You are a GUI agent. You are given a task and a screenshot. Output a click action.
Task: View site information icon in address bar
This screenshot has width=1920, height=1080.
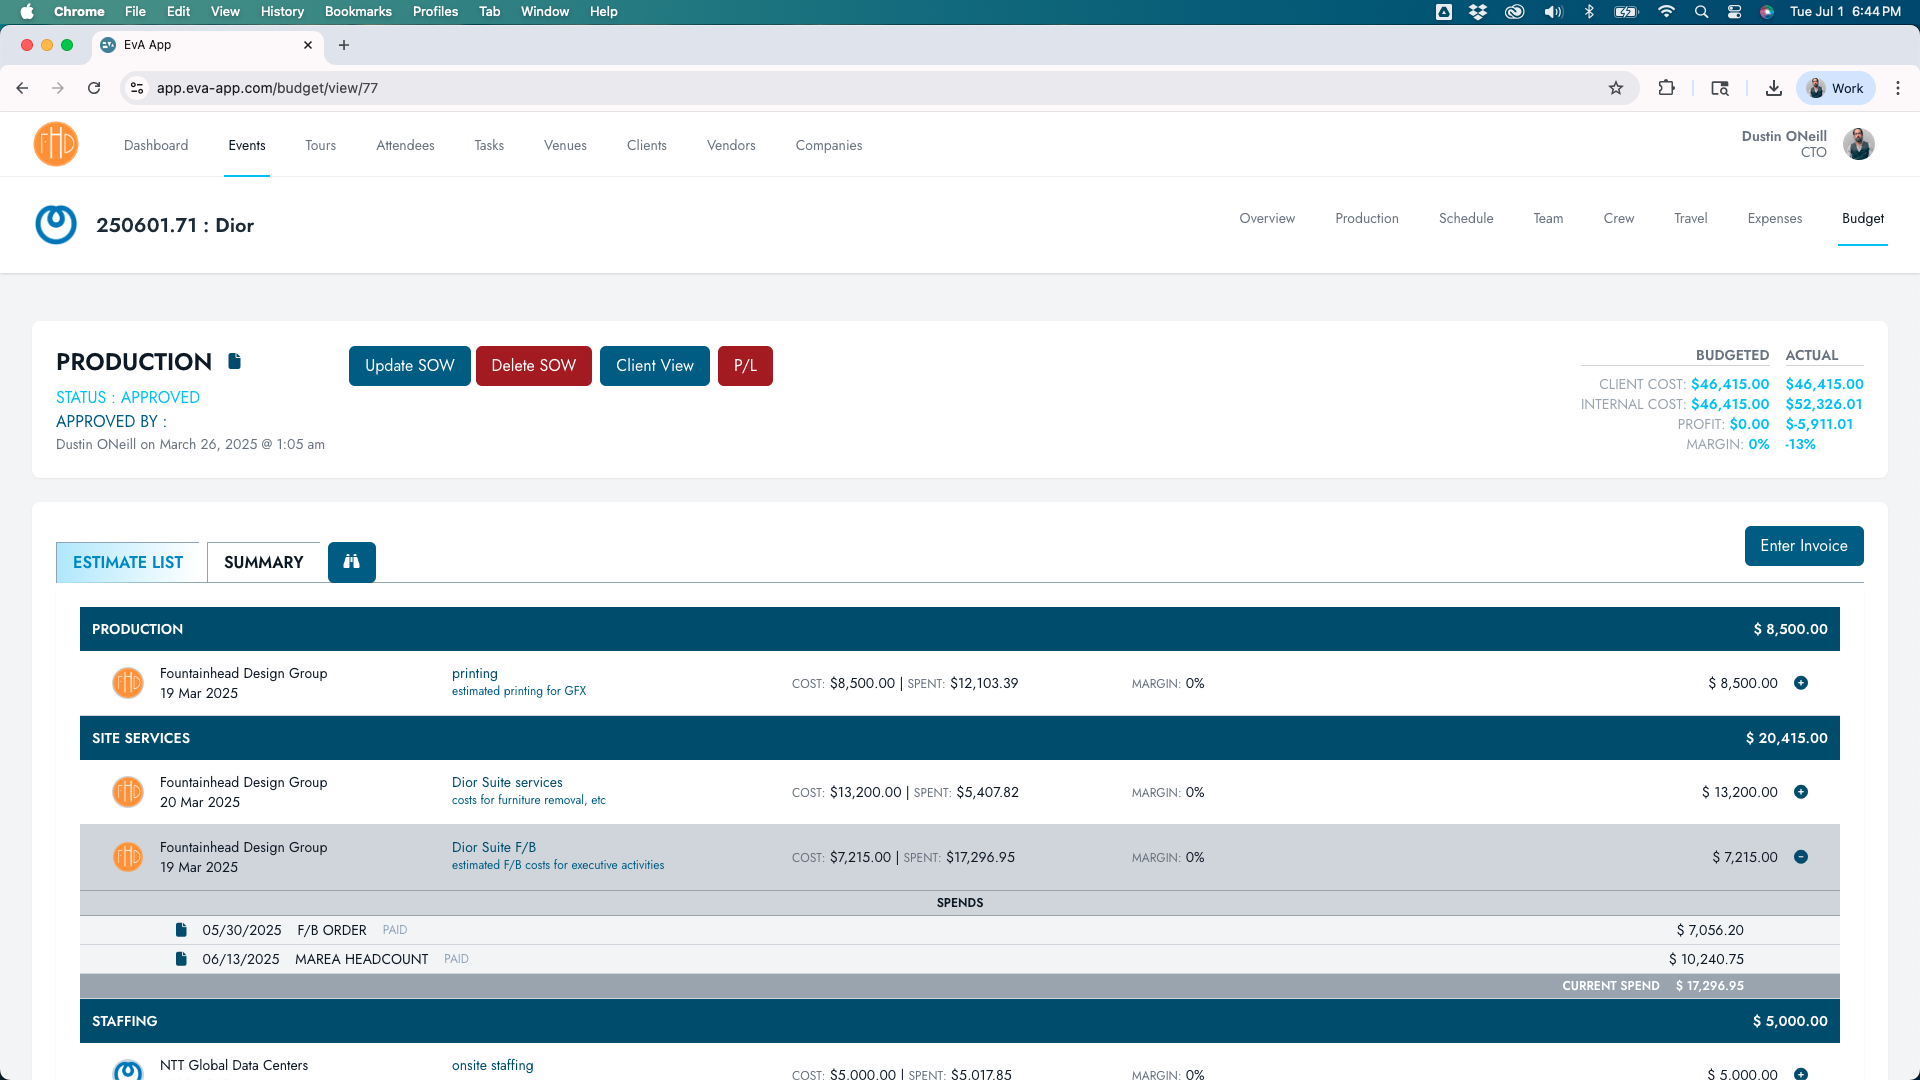coord(137,88)
